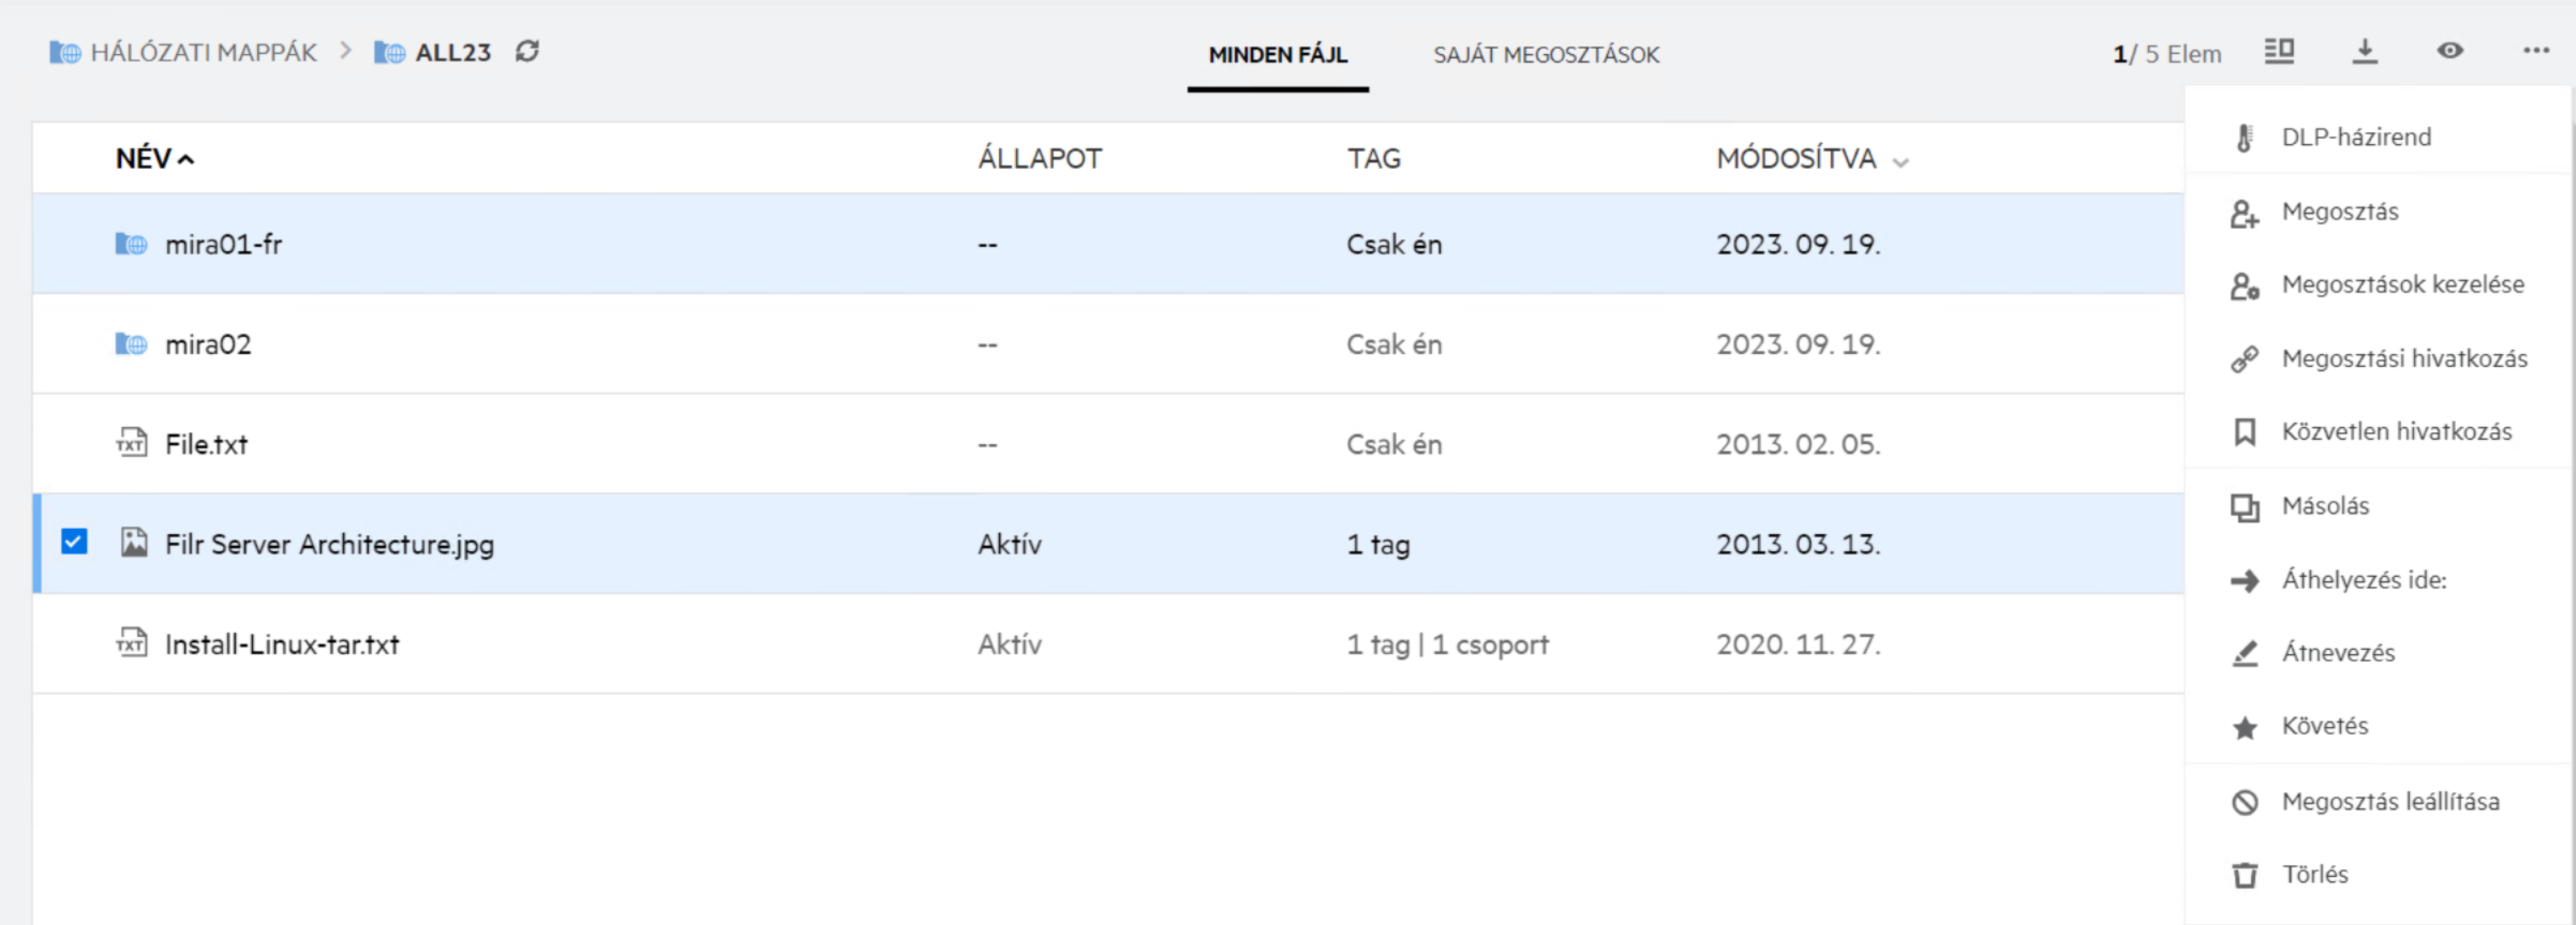Click the breadcrumb chevron after HÁLÓZATI MAPPÁK
This screenshot has width=2576, height=925.
[345, 51]
